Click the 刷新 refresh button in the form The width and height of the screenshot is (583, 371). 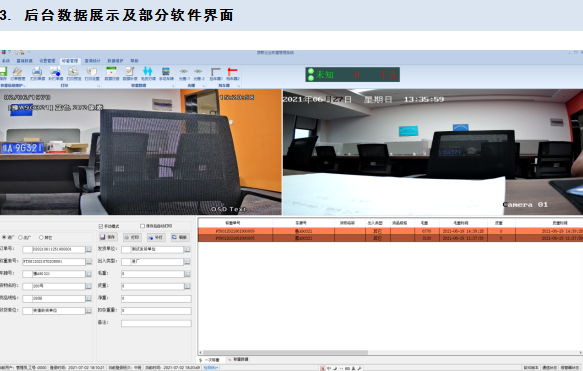pos(180,237)
